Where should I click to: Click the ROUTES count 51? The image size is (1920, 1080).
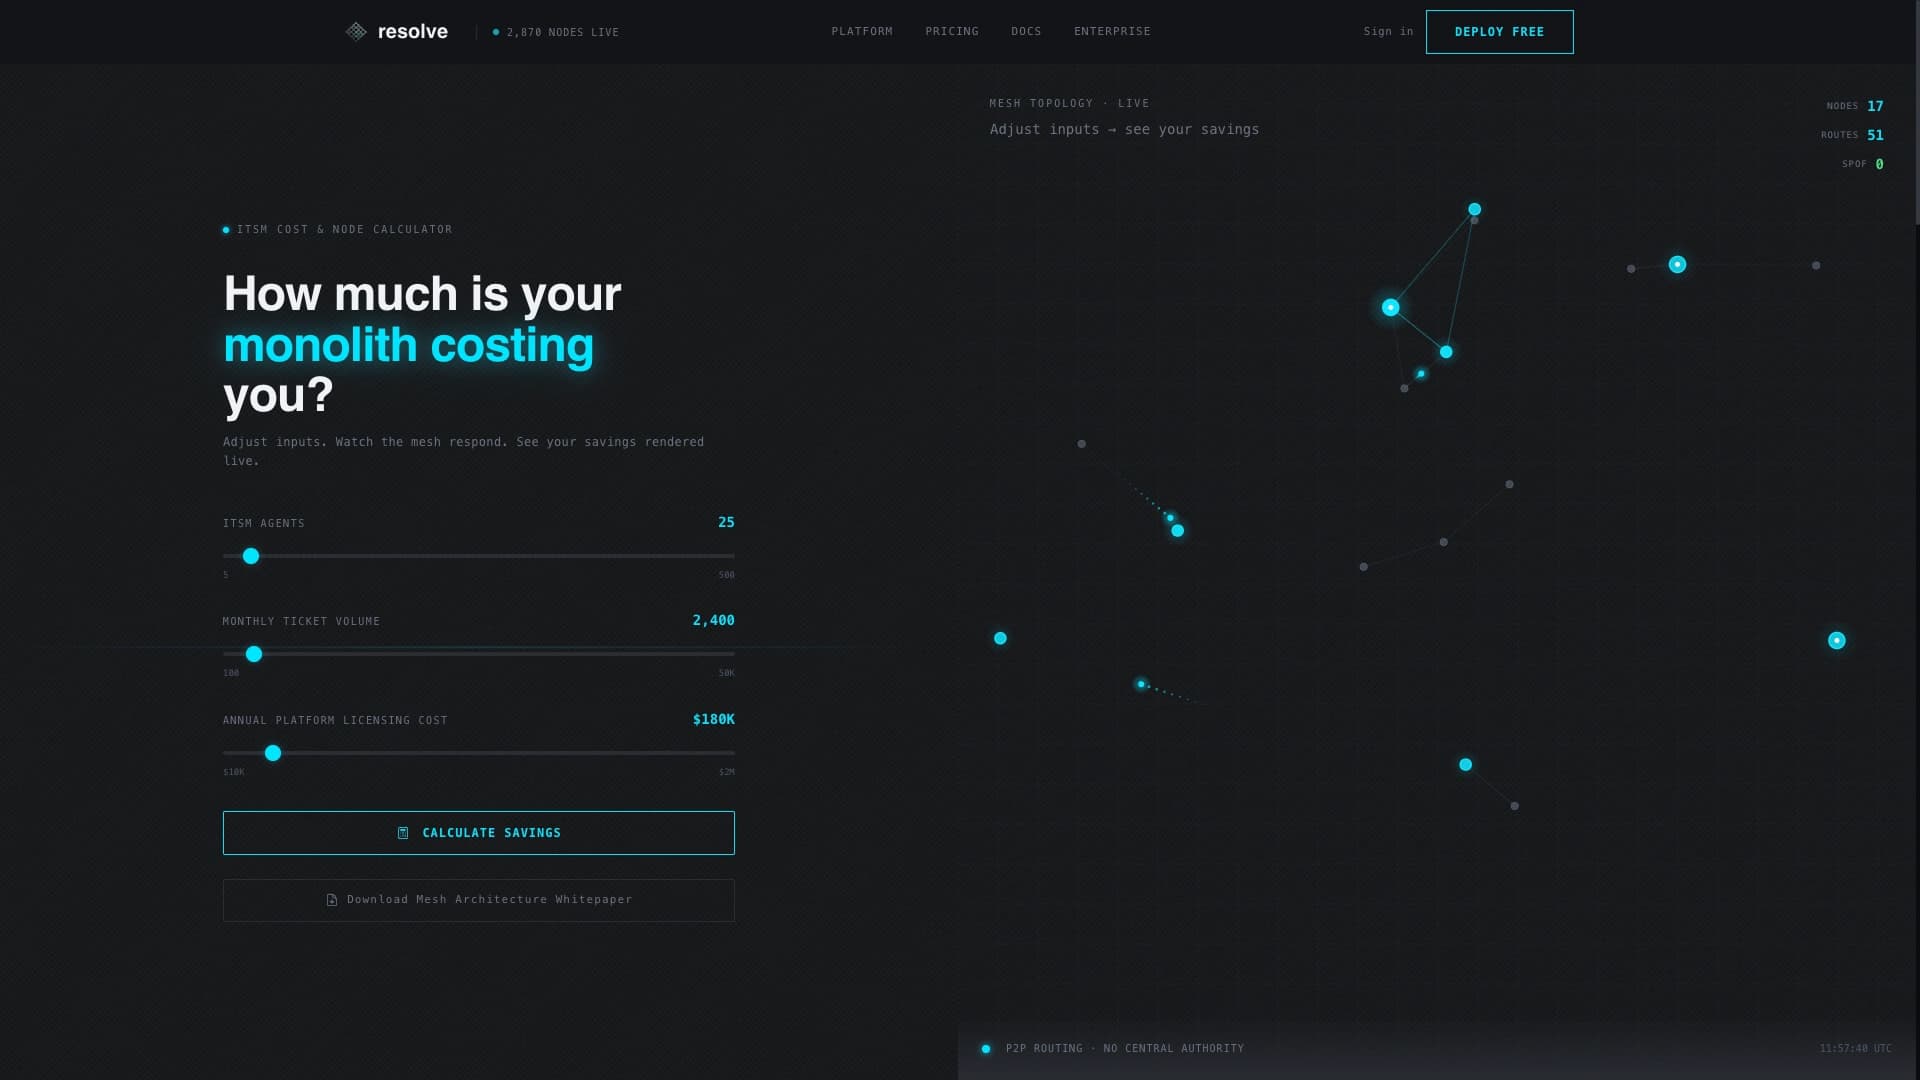pos(1875,135)
